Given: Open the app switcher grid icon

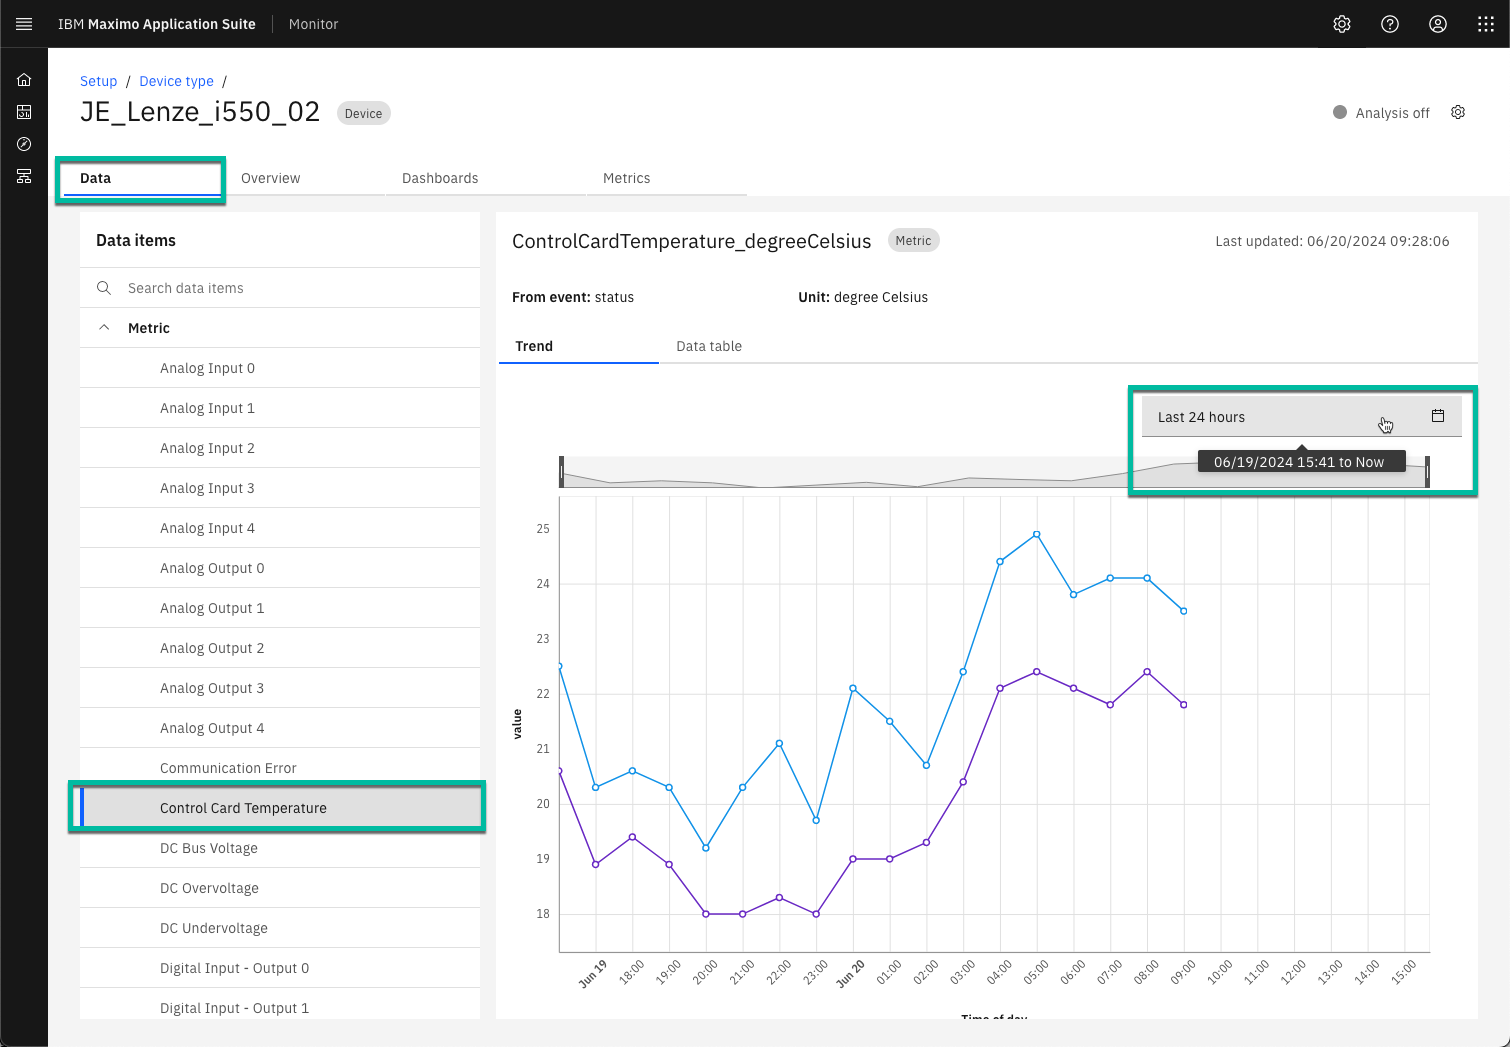Looking at the screenshot, I should click(x=1486, y=24).
